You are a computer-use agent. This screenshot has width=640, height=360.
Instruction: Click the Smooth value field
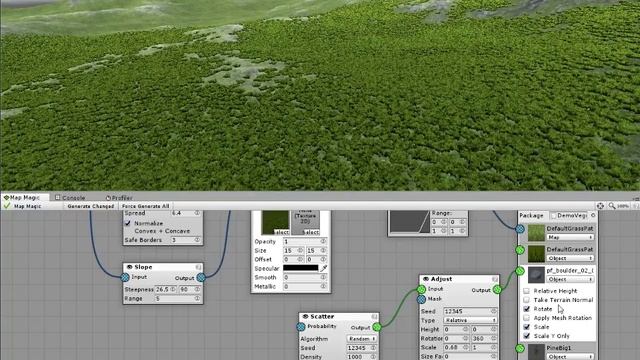[x=305, y=278]
